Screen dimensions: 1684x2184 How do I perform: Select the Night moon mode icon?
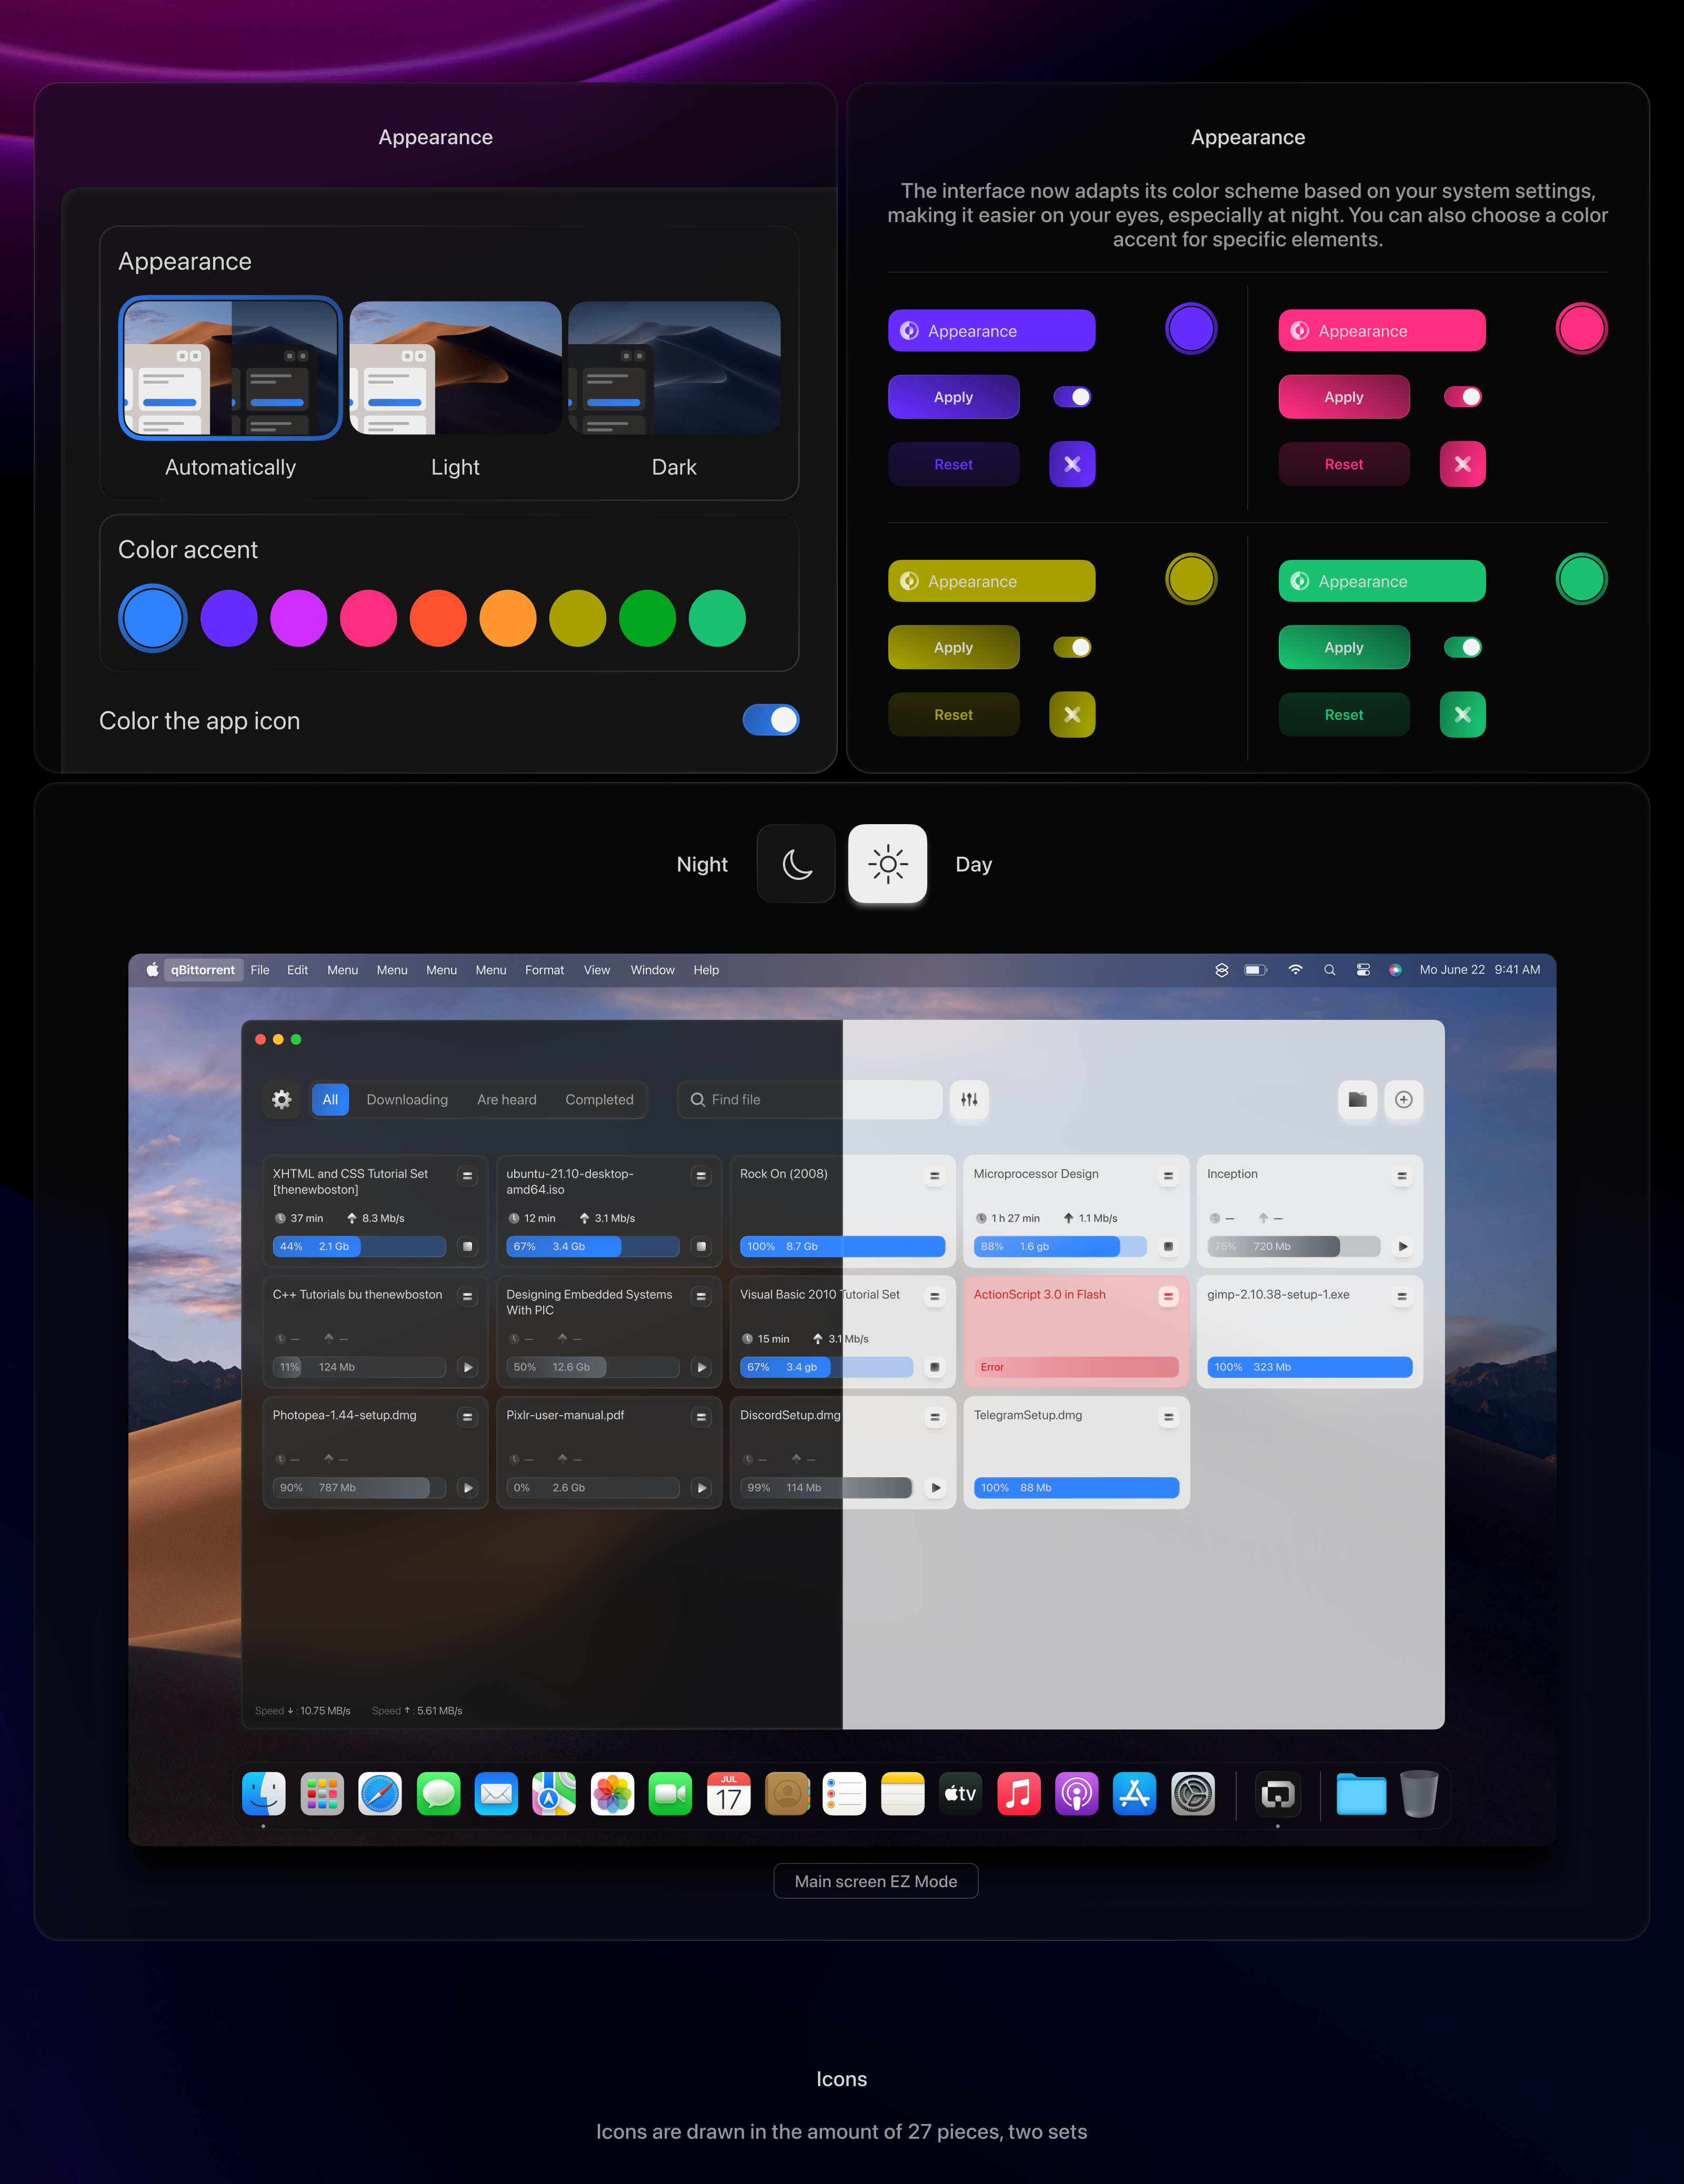(796, 864)
